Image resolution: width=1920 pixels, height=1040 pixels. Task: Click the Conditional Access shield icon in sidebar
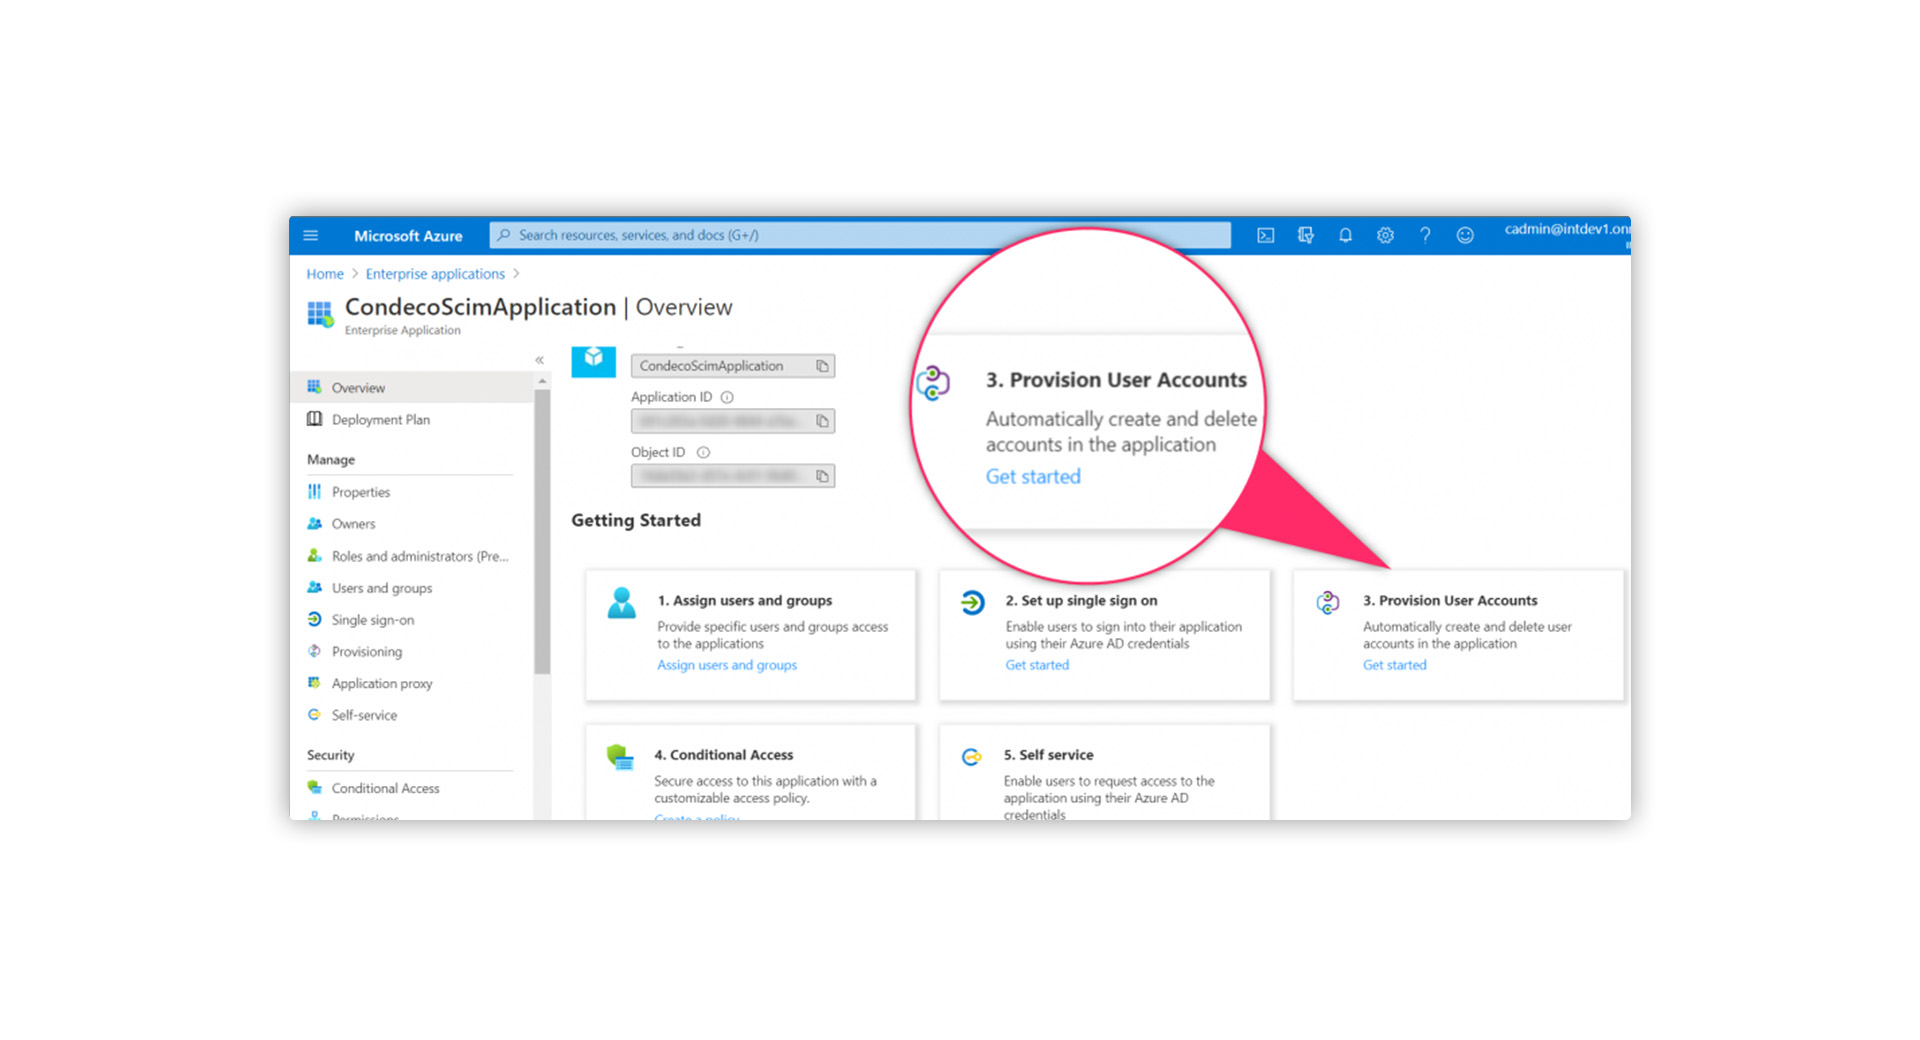click(314, 787)
